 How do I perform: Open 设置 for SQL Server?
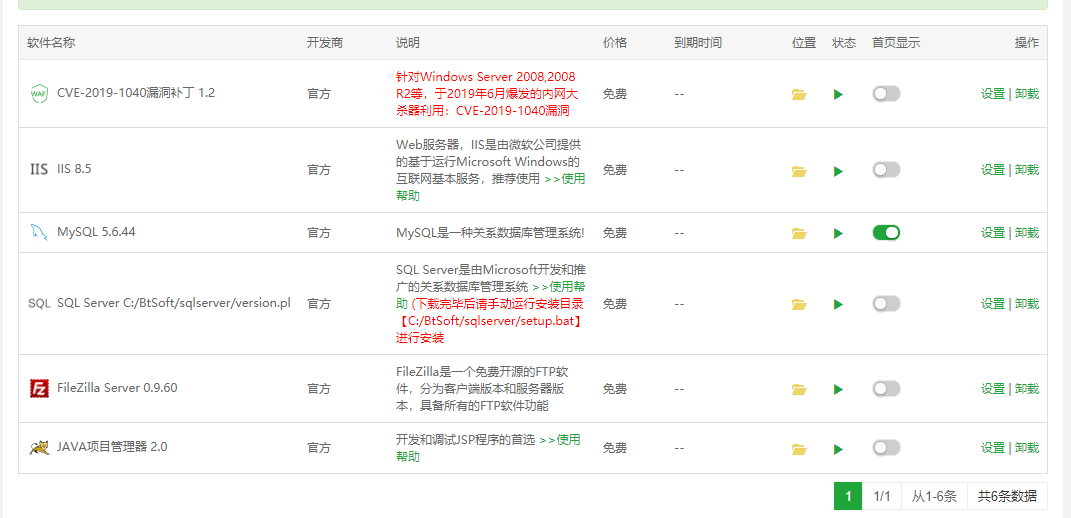(x=992, y=303)
